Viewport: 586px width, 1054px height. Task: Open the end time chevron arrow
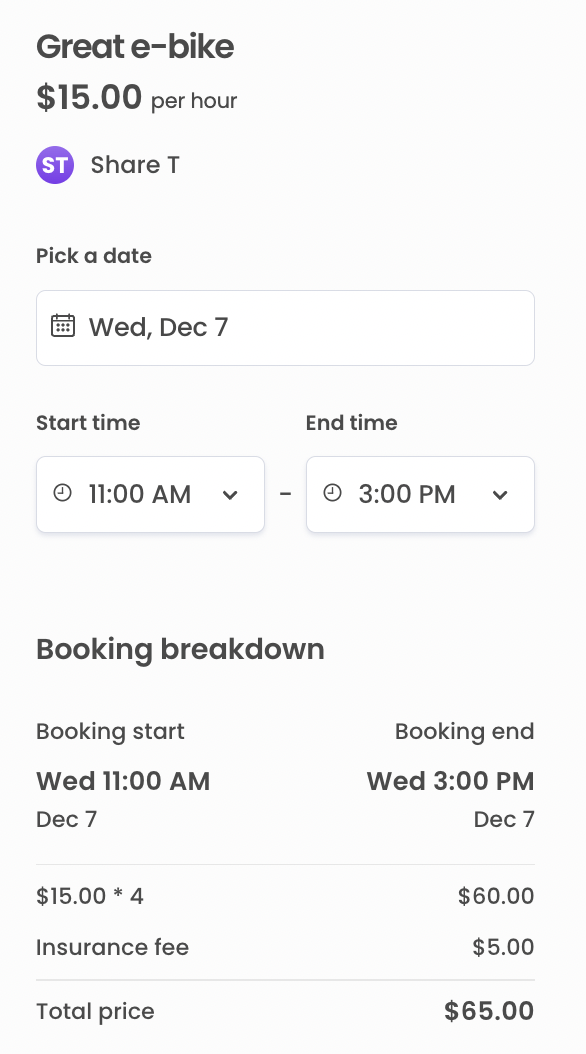(500, 494)
